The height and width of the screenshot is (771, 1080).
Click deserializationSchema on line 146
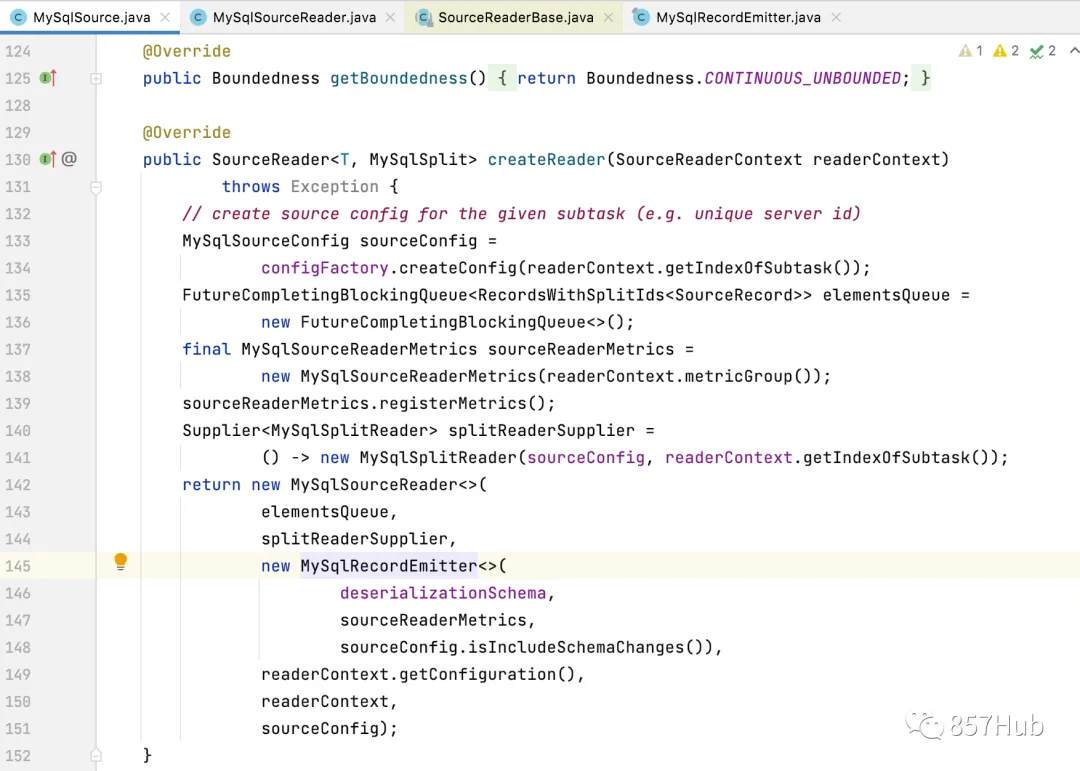(x=443, y=593)
